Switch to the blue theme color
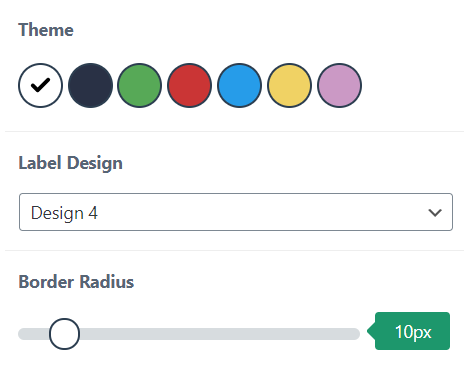This screenshot has width=471, height=368. pyautogui.click(x=239, y=85)
